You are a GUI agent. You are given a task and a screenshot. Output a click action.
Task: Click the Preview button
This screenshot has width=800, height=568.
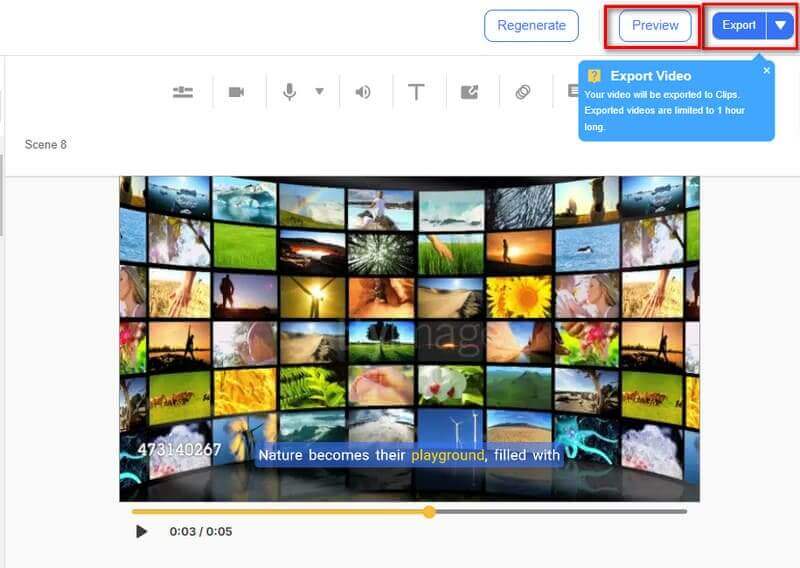[x=655, y=26]
